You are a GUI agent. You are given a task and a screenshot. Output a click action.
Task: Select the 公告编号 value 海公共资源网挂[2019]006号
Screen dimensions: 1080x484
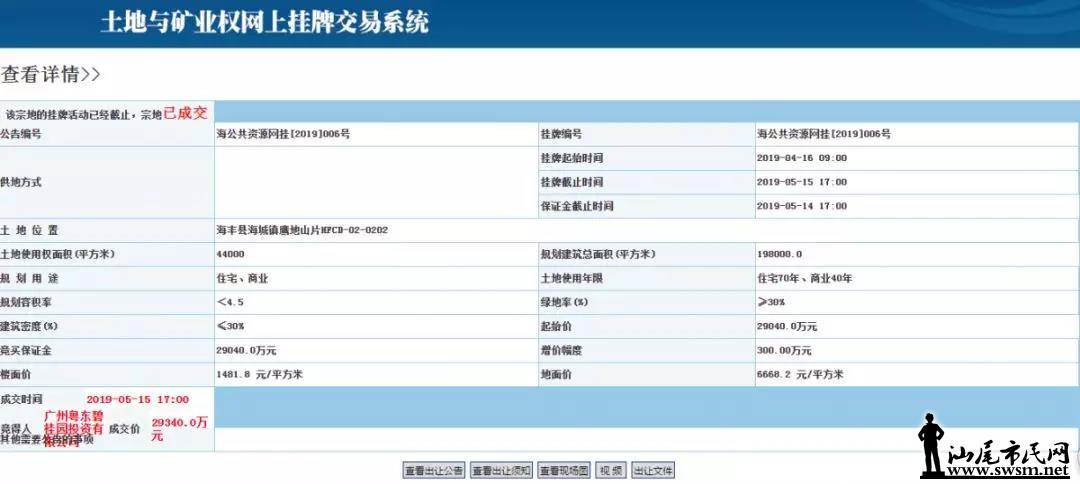[x=283, y=134]
